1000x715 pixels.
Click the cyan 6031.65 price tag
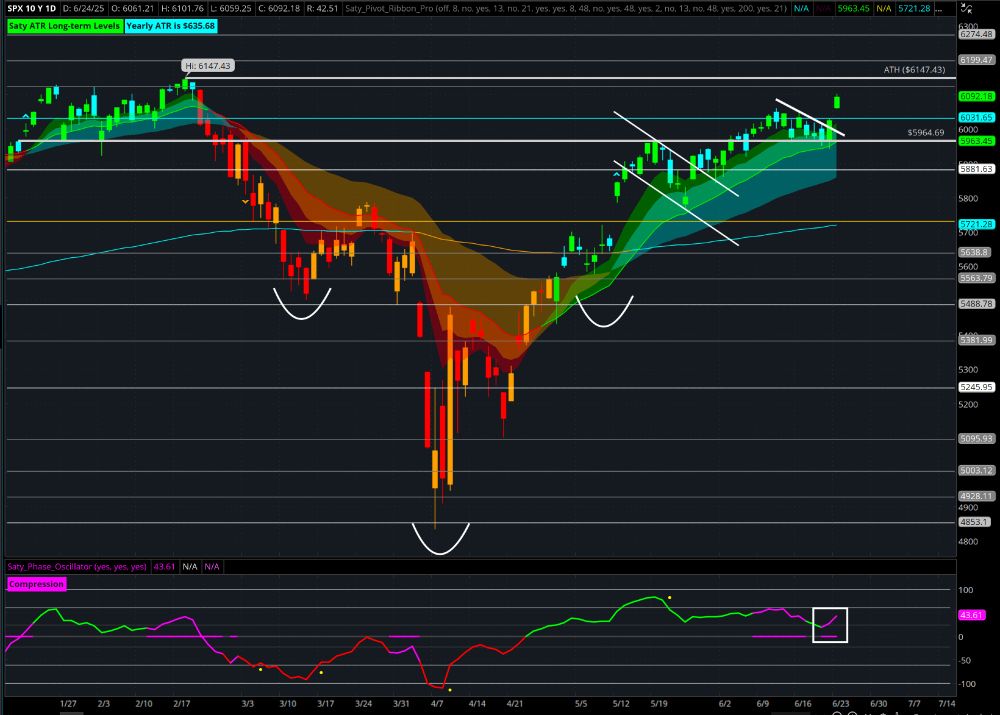[976, 117]
